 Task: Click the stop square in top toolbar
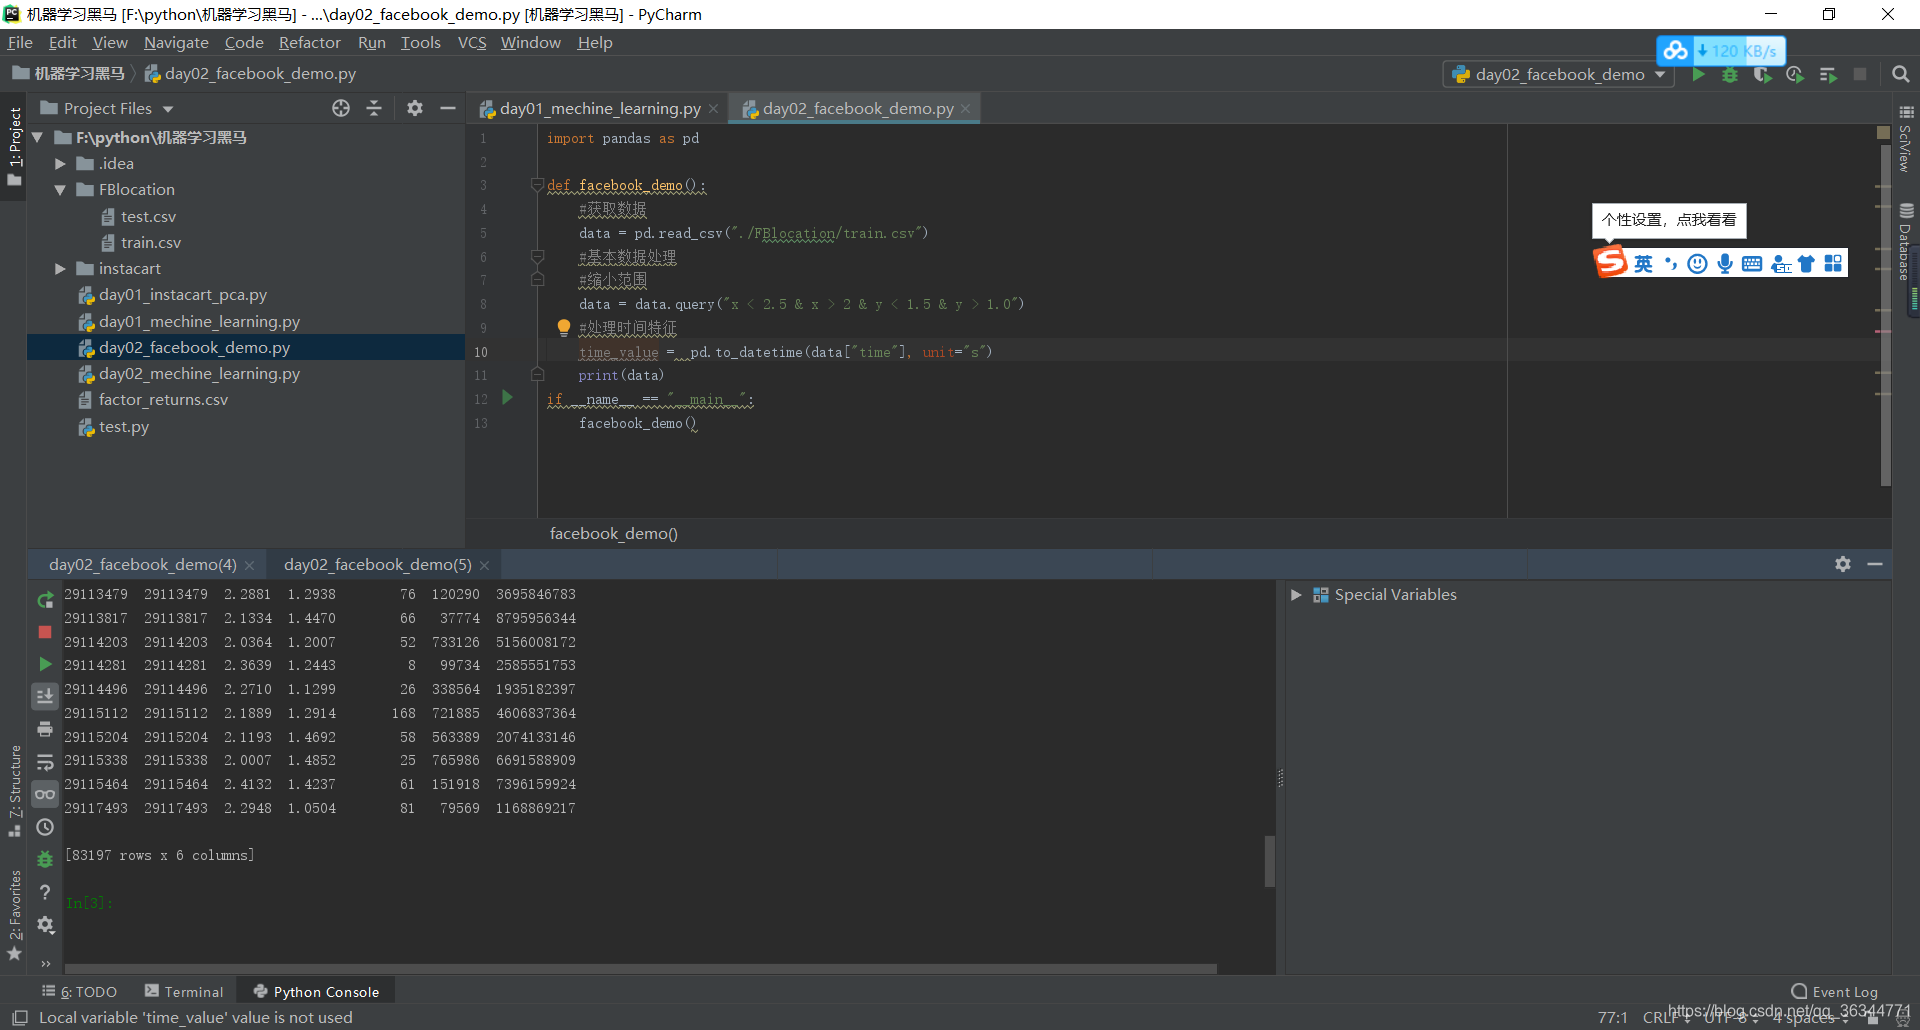1860,75
